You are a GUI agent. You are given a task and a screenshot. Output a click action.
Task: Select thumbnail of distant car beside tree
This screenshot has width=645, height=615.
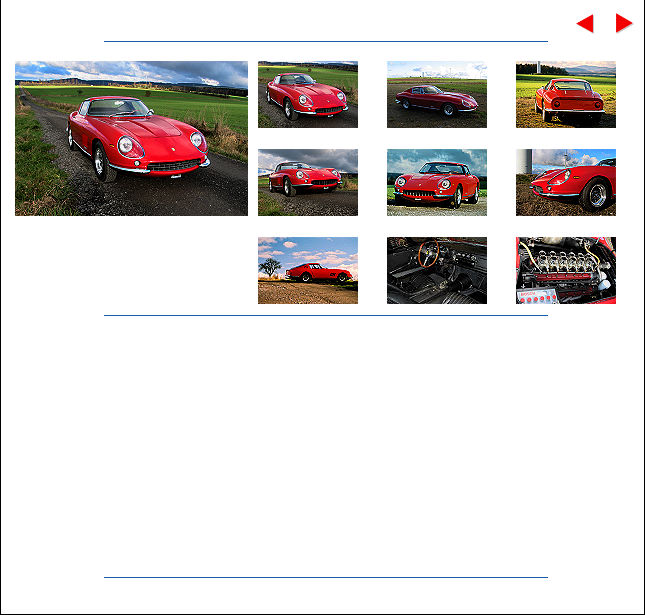pyautogui.click(x=308, y=270)
